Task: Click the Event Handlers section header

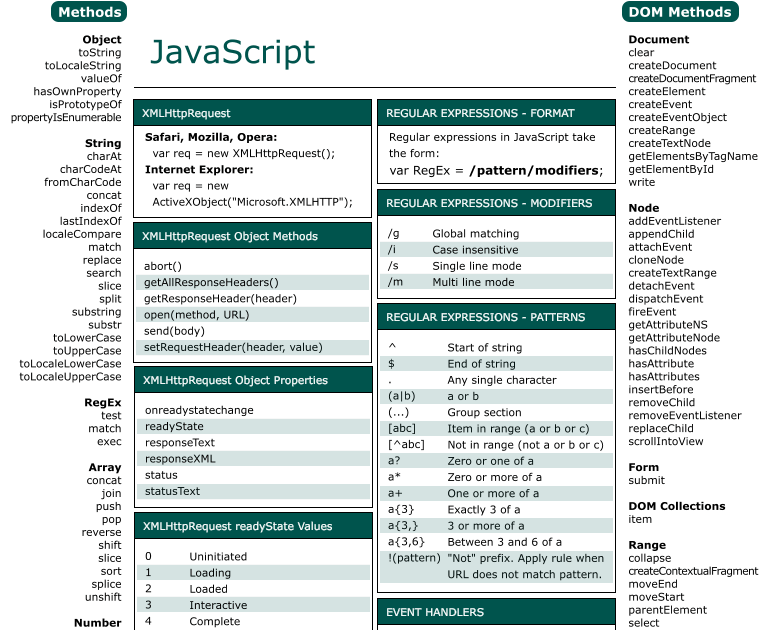Action: 496,612
